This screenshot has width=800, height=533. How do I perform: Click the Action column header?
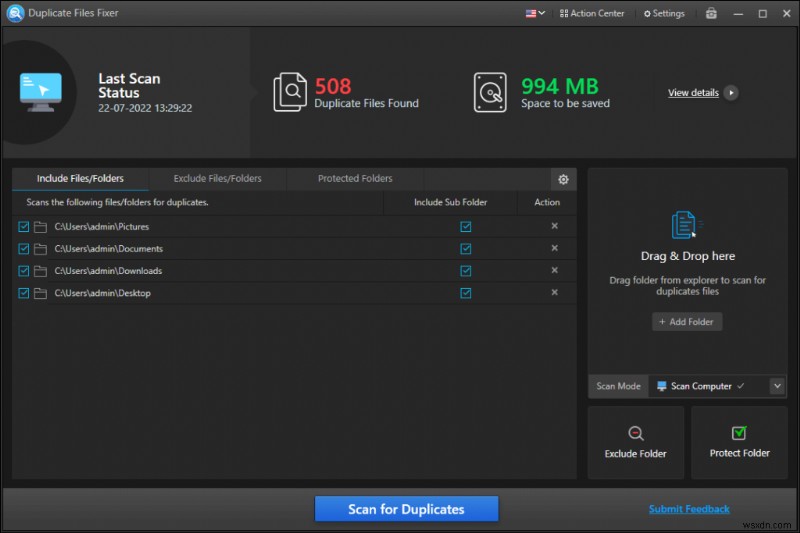tap(547, 202)
